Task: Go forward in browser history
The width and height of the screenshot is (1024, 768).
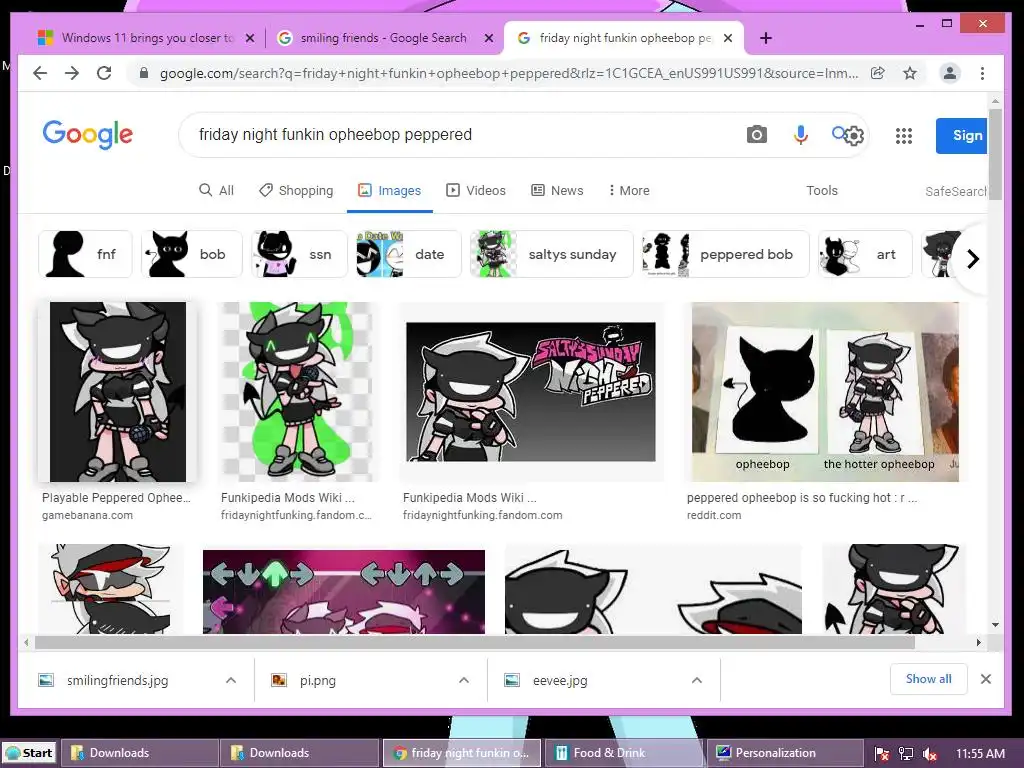Action: (72, 73)
